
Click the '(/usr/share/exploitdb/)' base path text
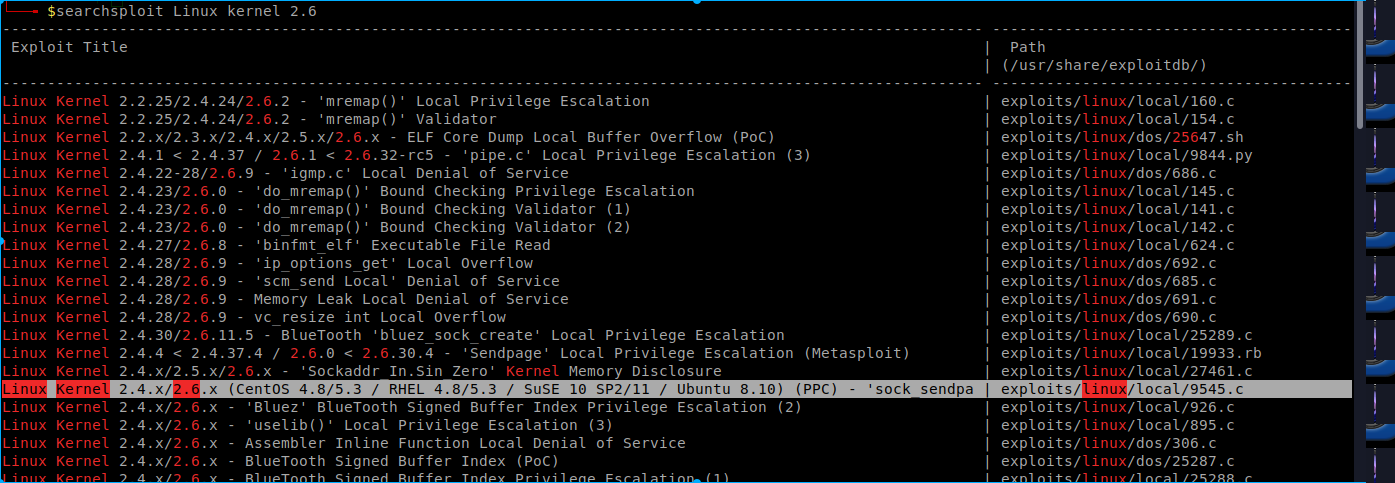click(x=1105, y=65)
